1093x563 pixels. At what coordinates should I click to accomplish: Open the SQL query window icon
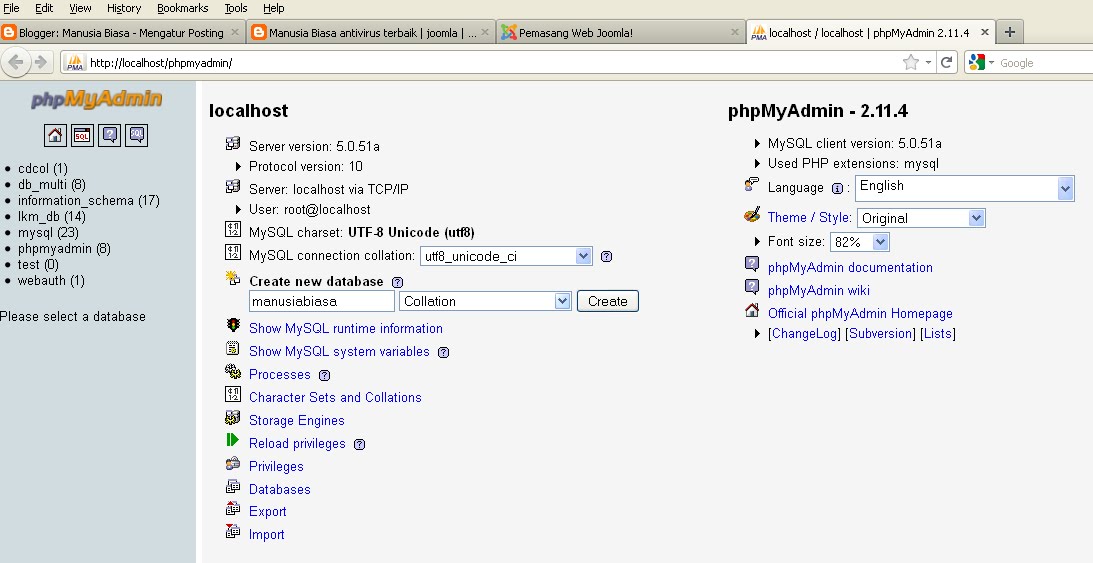coord(82,135)
